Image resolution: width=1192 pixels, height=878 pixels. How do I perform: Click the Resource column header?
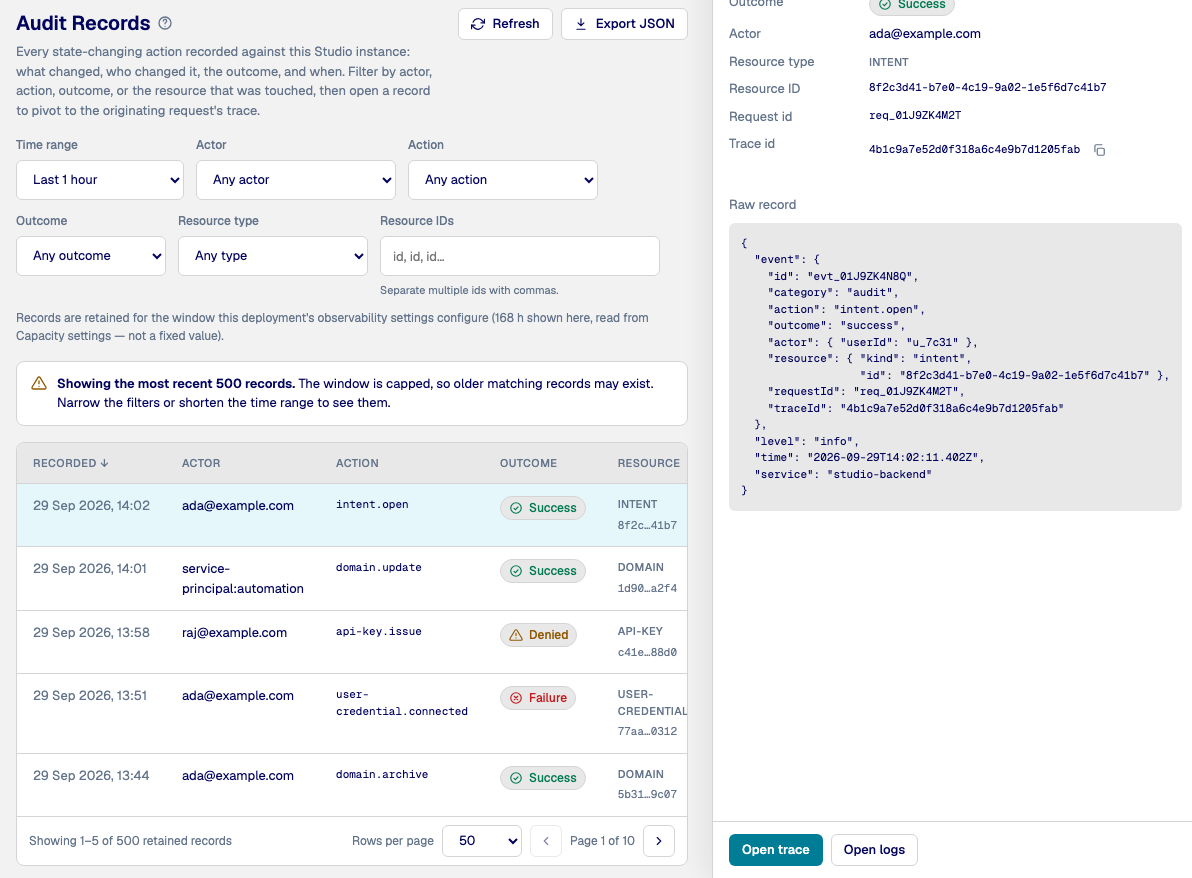pyautogui.click(x=648, y=463)
